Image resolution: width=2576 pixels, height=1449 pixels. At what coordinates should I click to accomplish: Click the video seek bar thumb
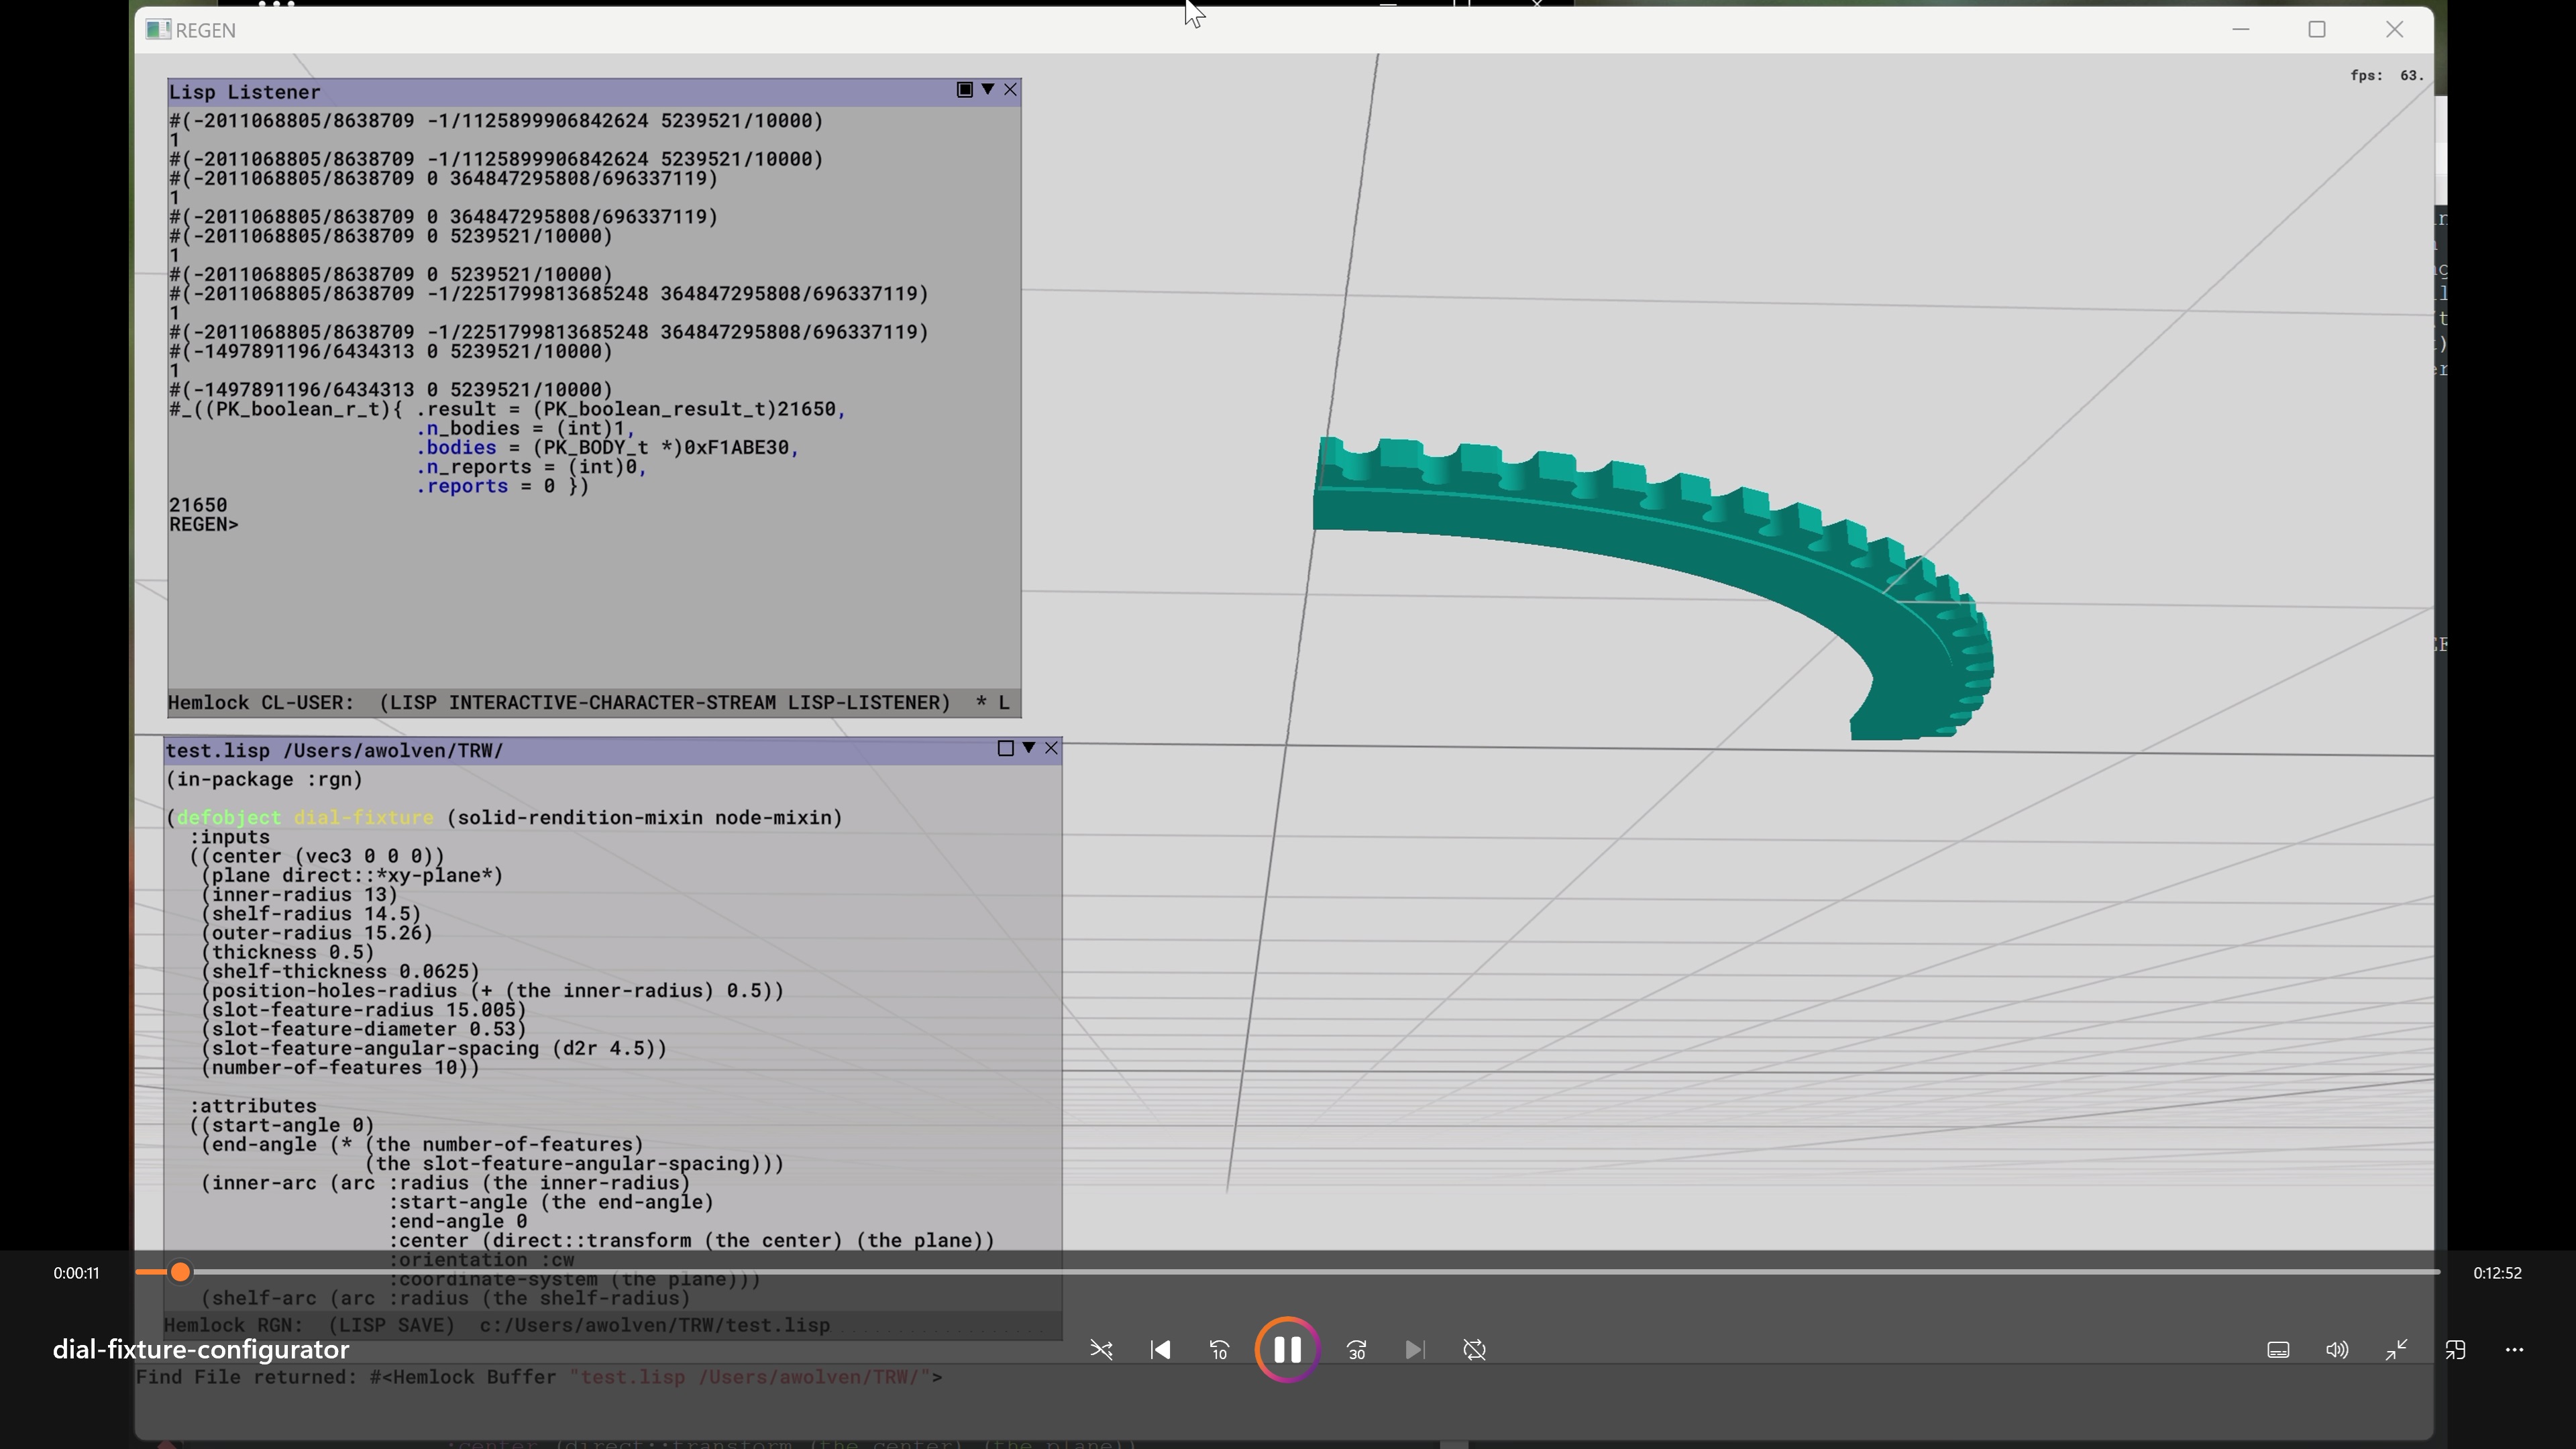coord(180,1272)
